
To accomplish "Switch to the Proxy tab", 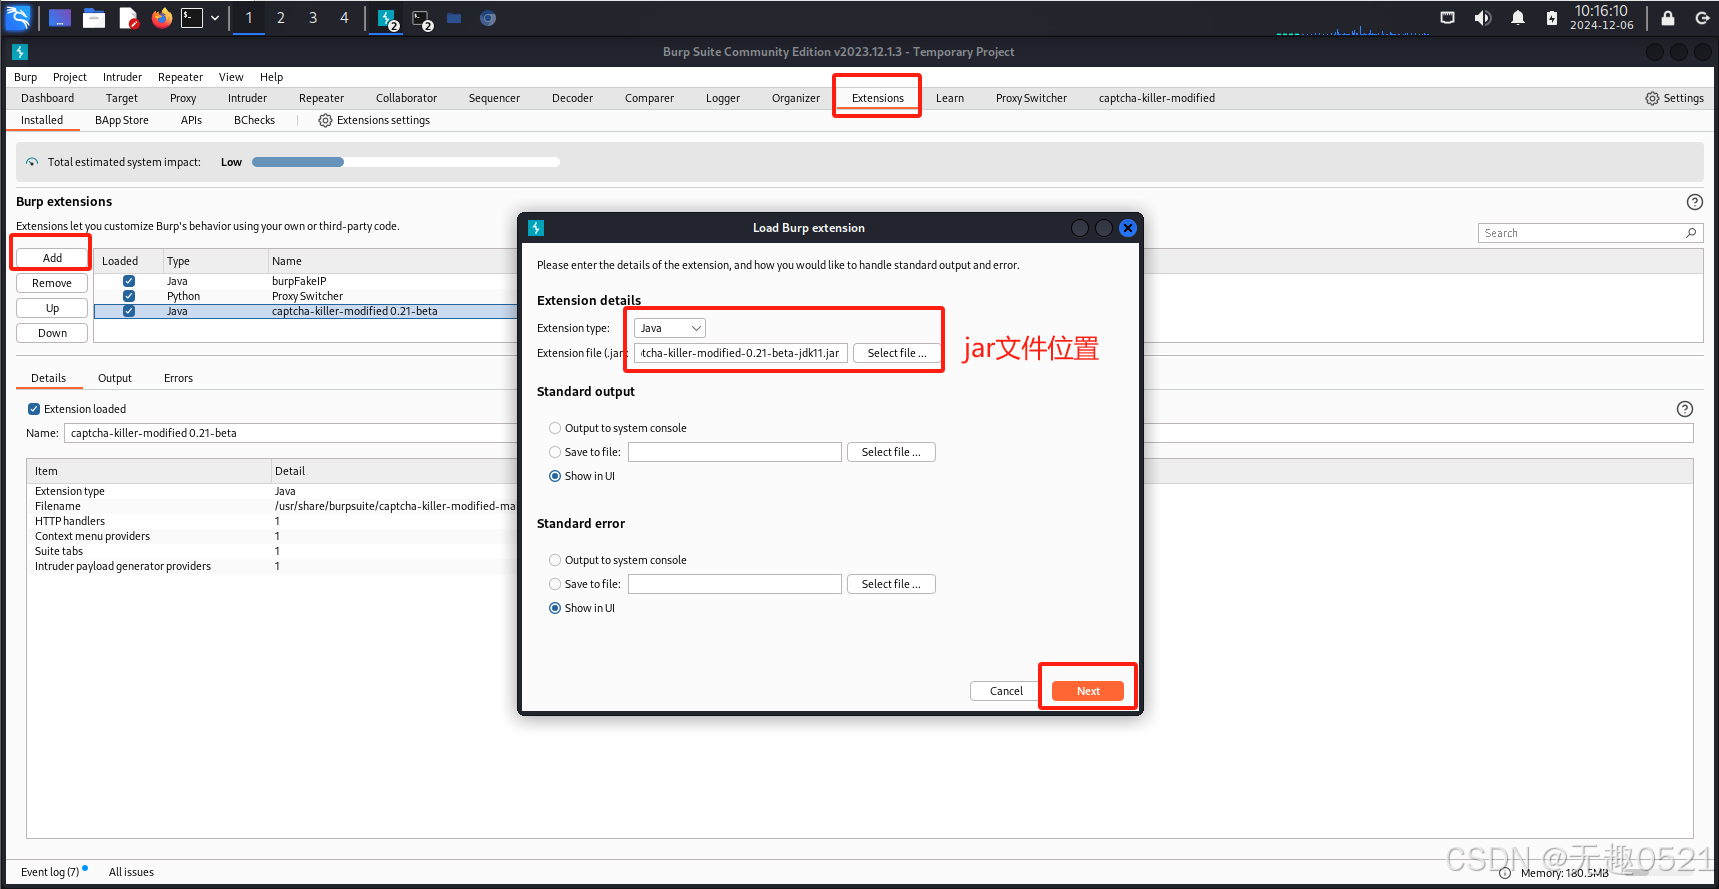I will [183, 98].
